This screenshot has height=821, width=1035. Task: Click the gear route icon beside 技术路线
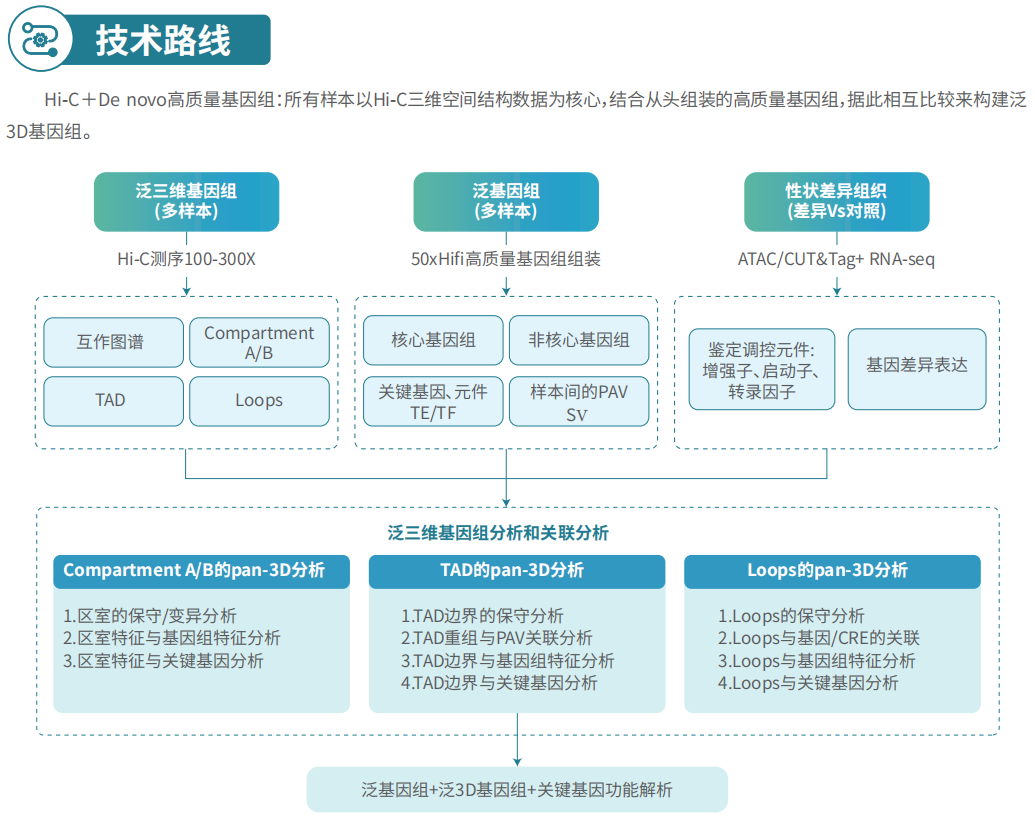40,39
